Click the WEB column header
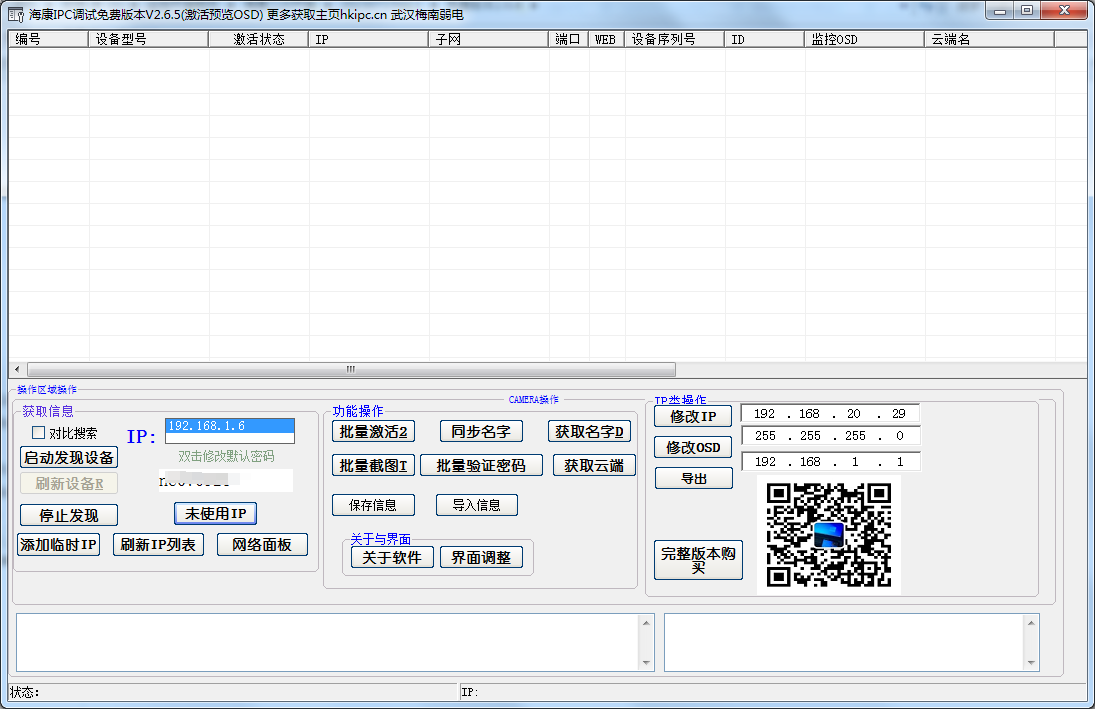 point(606,39)
